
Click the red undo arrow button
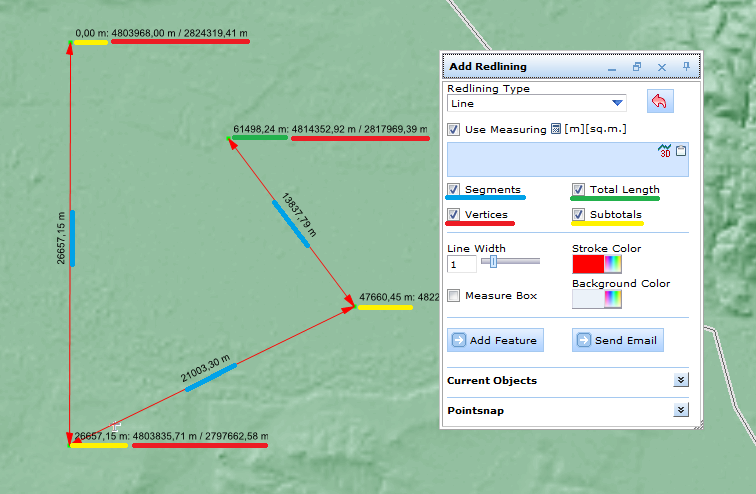coord(660,101)
